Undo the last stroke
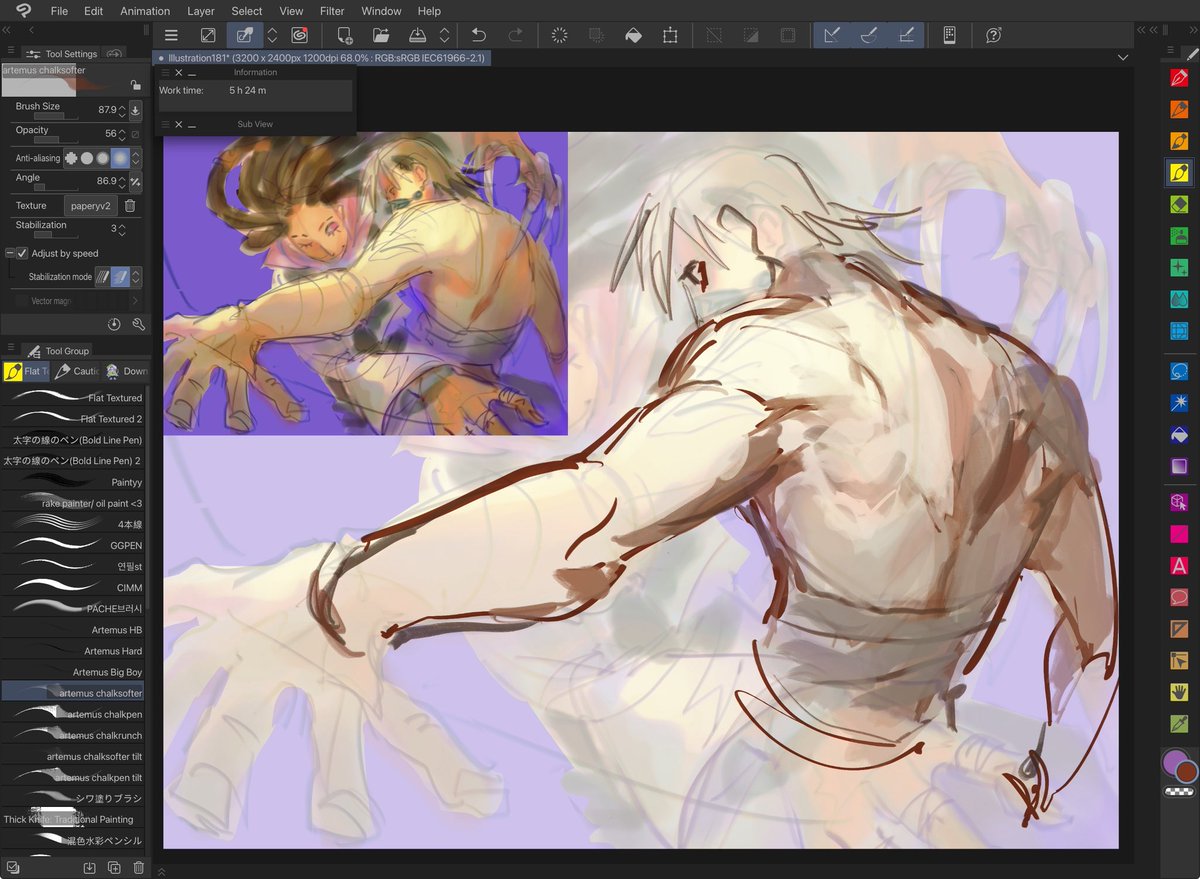1200x879 pixels. (x=479, y=35)
